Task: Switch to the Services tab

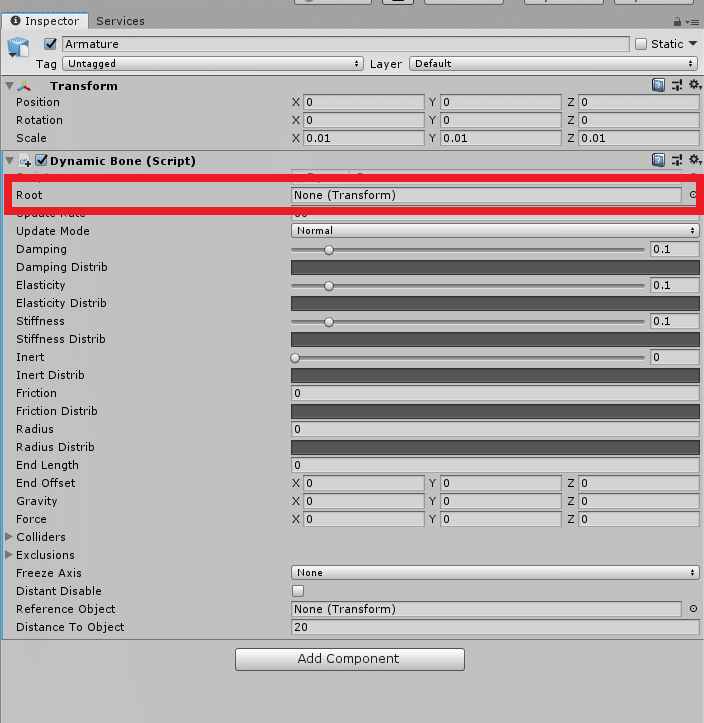Action: click(x=120, y=21)
